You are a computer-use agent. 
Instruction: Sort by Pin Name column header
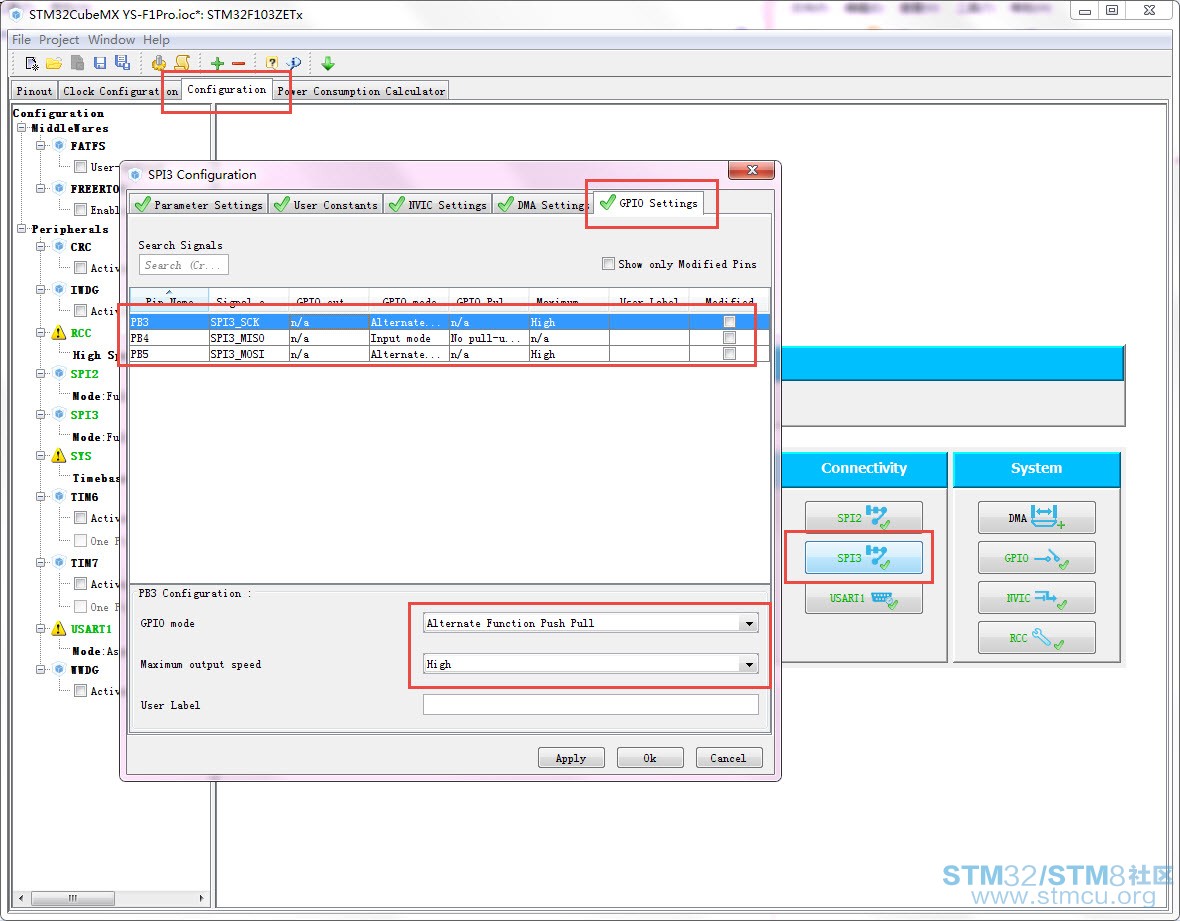(169, 300)
